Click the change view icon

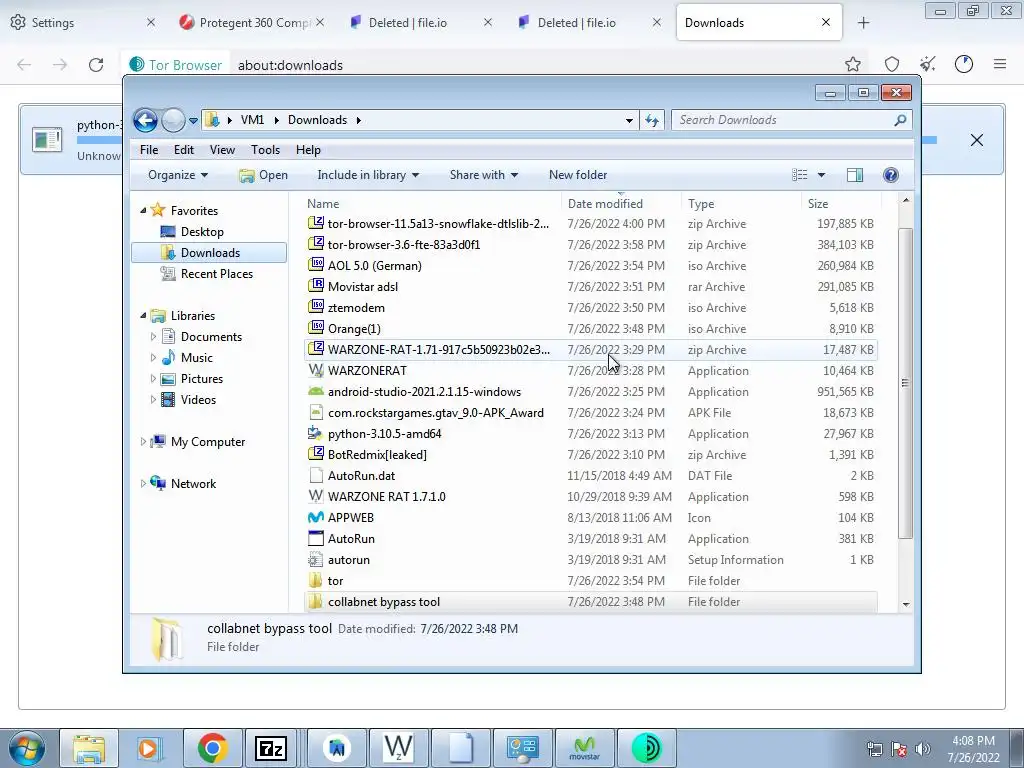click(x=799, y=175)
